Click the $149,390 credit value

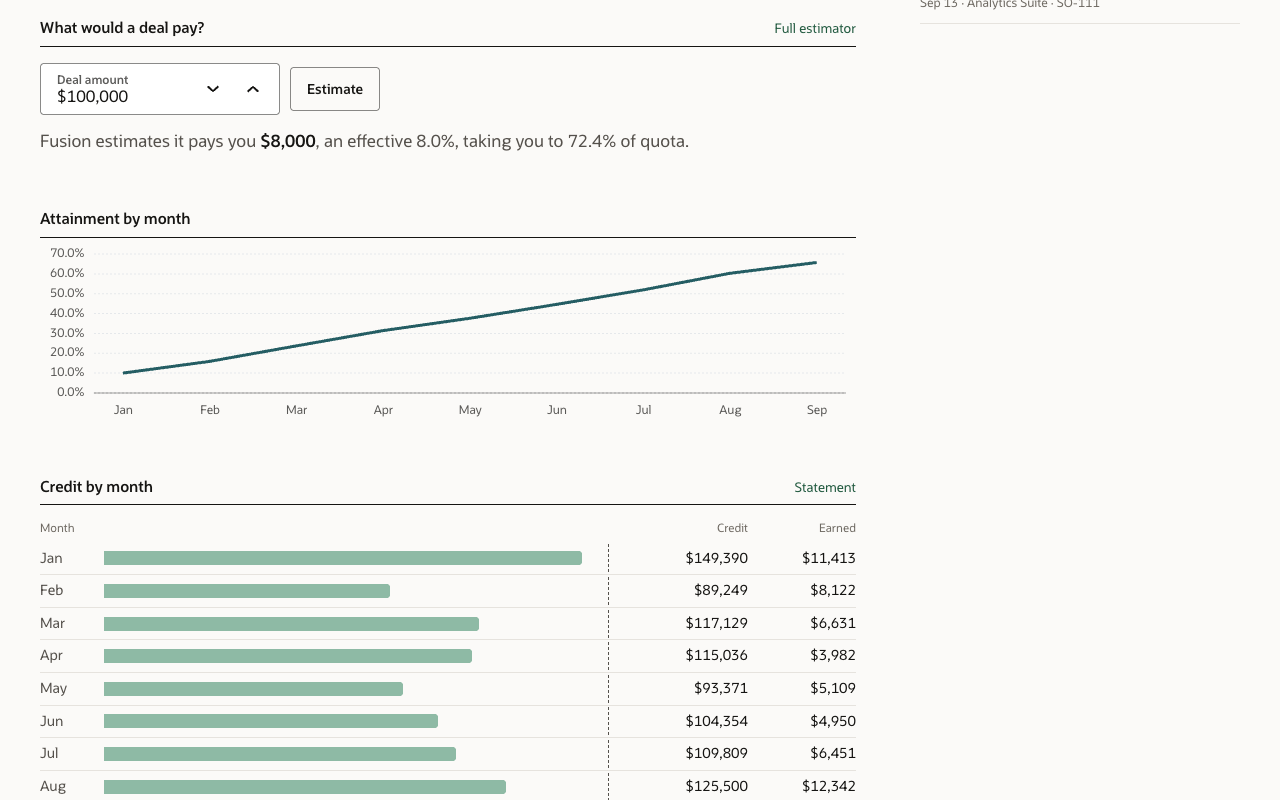(716, 558)
